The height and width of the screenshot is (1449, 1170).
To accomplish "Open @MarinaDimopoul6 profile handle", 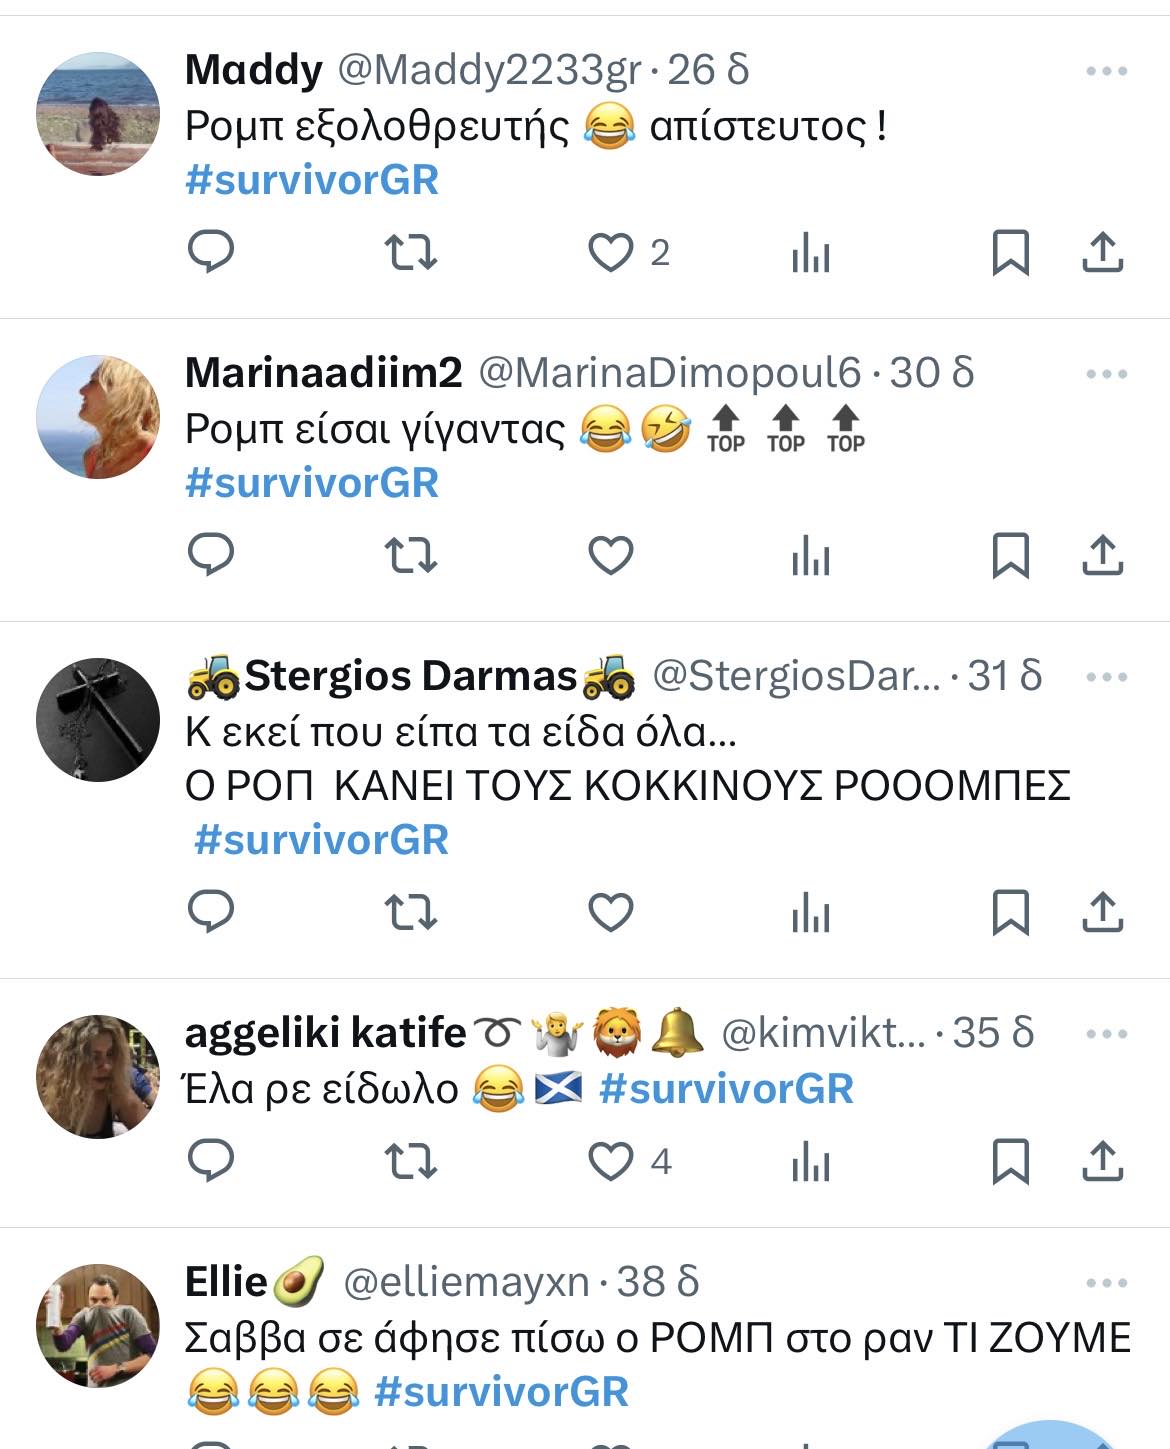I will (x=669, y=373).
